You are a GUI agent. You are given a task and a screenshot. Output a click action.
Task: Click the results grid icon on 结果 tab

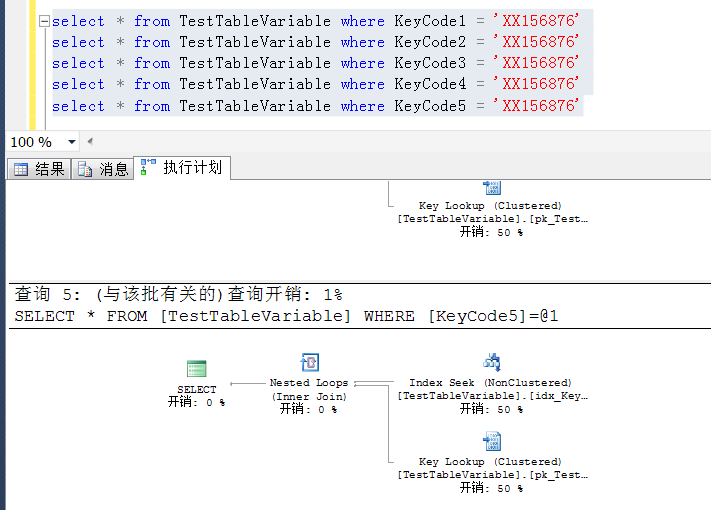pos(21,170)
